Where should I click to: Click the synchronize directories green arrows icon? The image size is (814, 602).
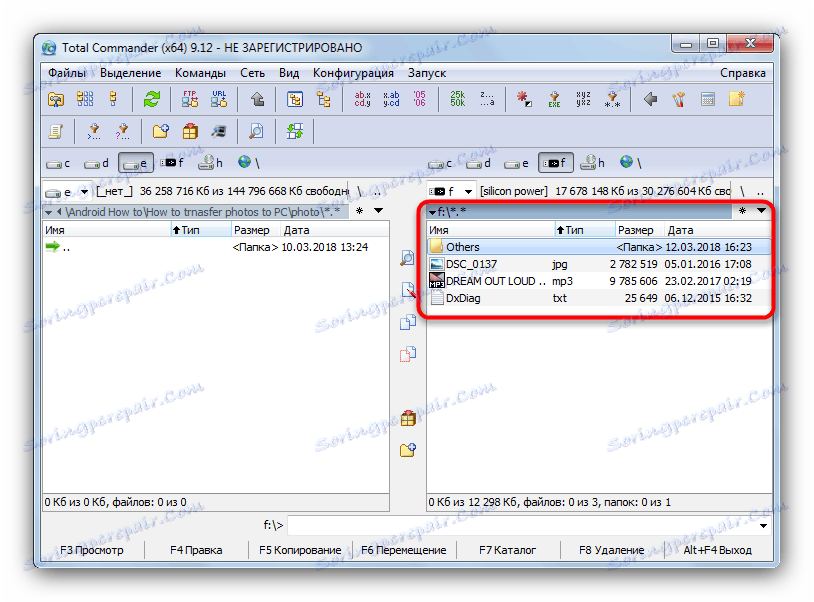point(295,131)
